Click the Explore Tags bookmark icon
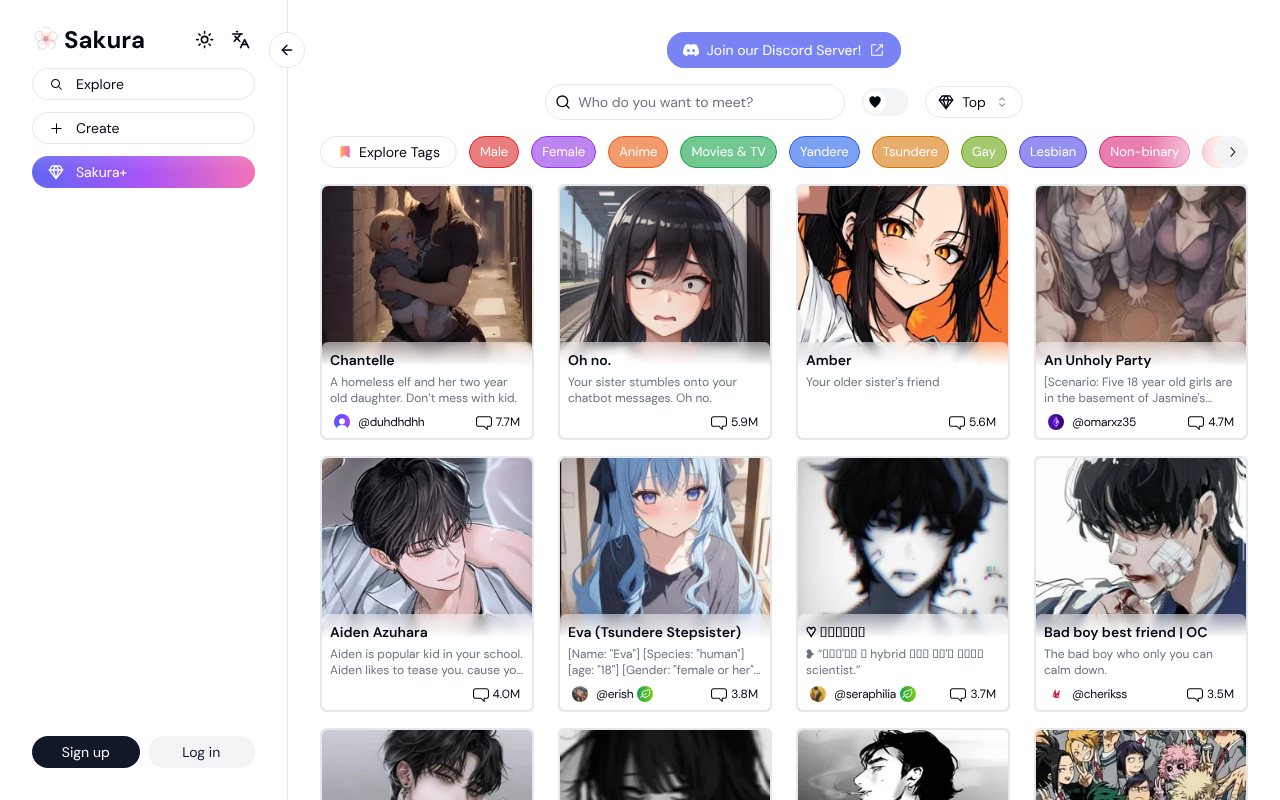Screen dimensions: 1280x800 click(x=344, y=152)
